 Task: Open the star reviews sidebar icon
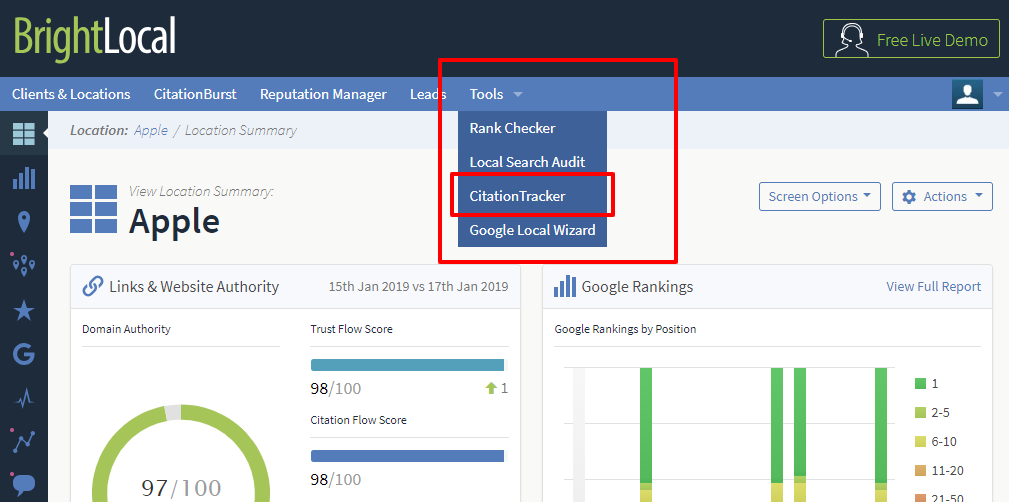coord(24,310)
